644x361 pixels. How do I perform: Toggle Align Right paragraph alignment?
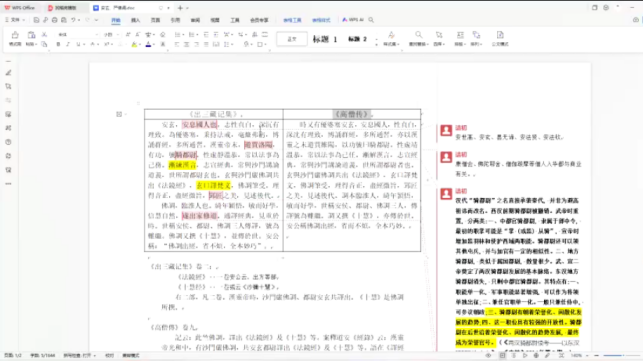click(196, 44)
